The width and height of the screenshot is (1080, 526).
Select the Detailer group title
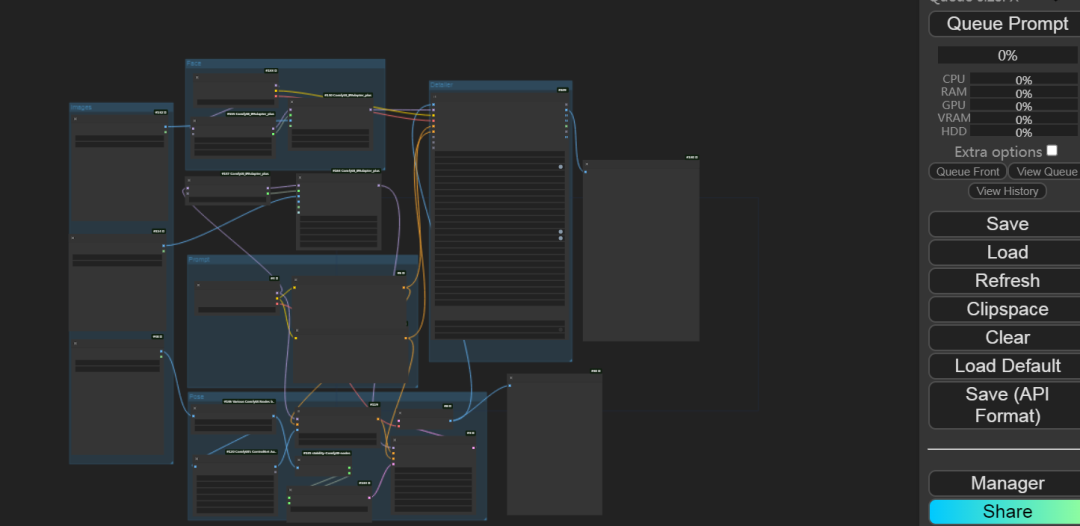pyautogui.click(x=442, y=85)
